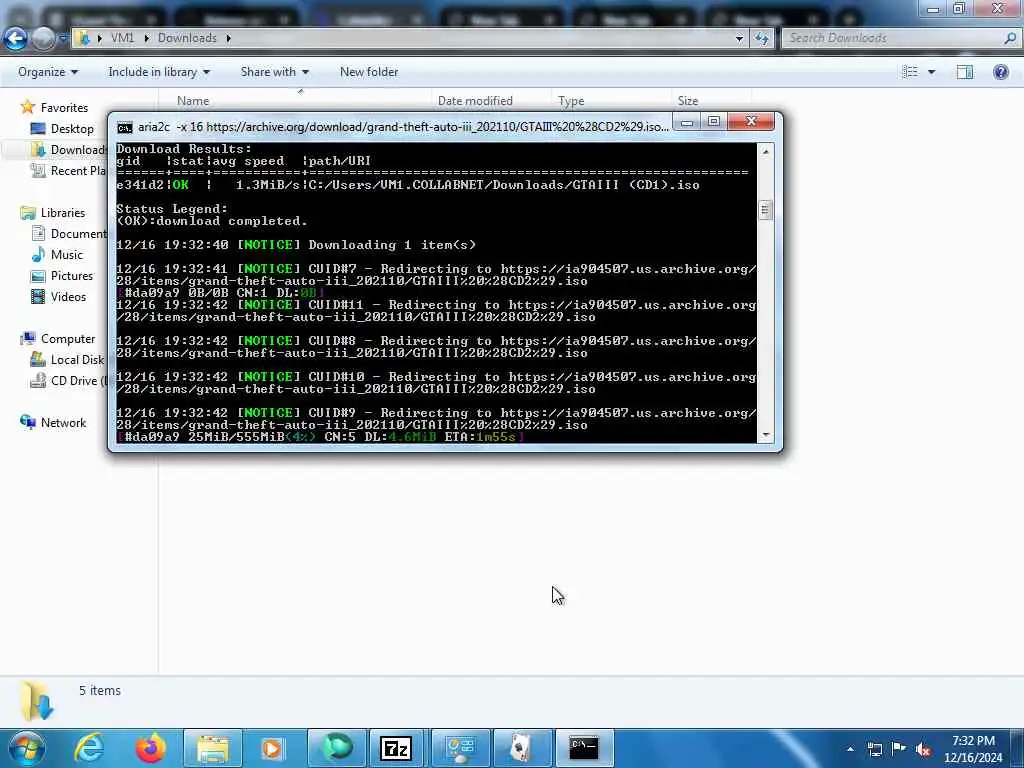Open the address bar history dropdown
Screen dimensions: 1024x768
pos(739,39)
